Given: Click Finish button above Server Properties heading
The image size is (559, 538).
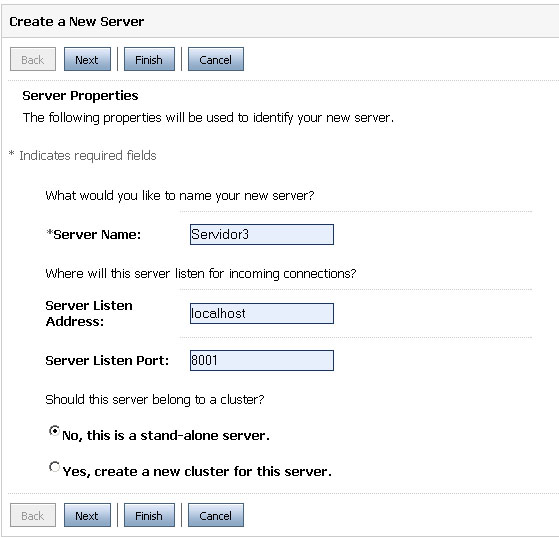Looking at the screenshot, I should (149, 59).
